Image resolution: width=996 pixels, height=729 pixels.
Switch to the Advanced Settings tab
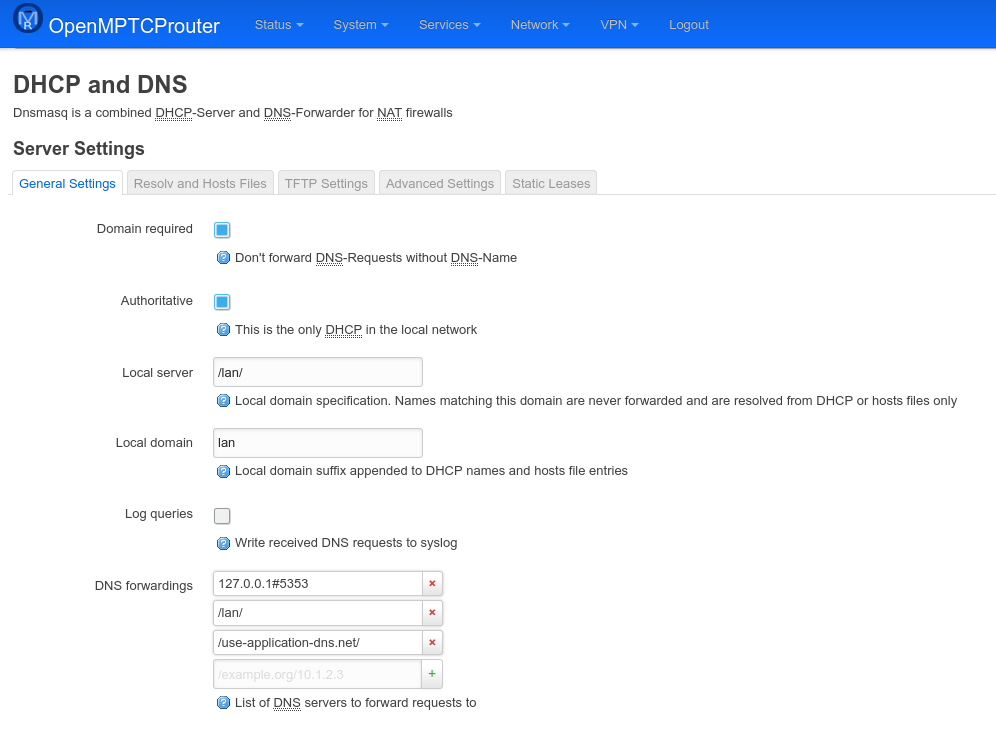439,183
